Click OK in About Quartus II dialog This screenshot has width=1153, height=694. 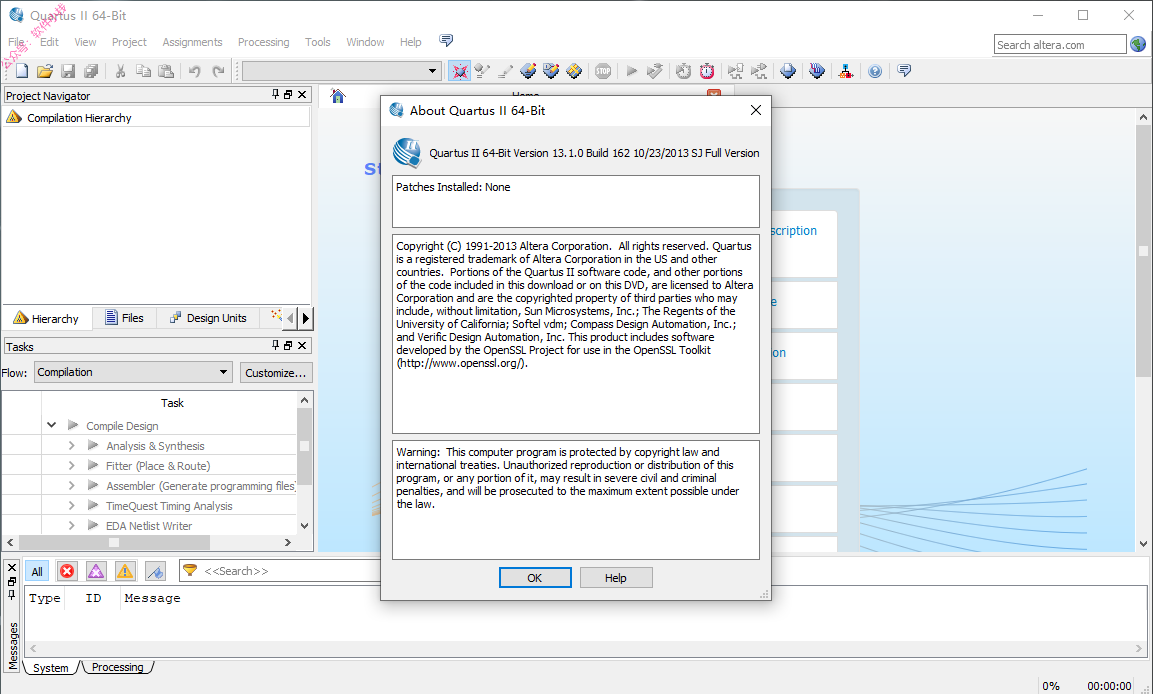click(x=535, y=578)
